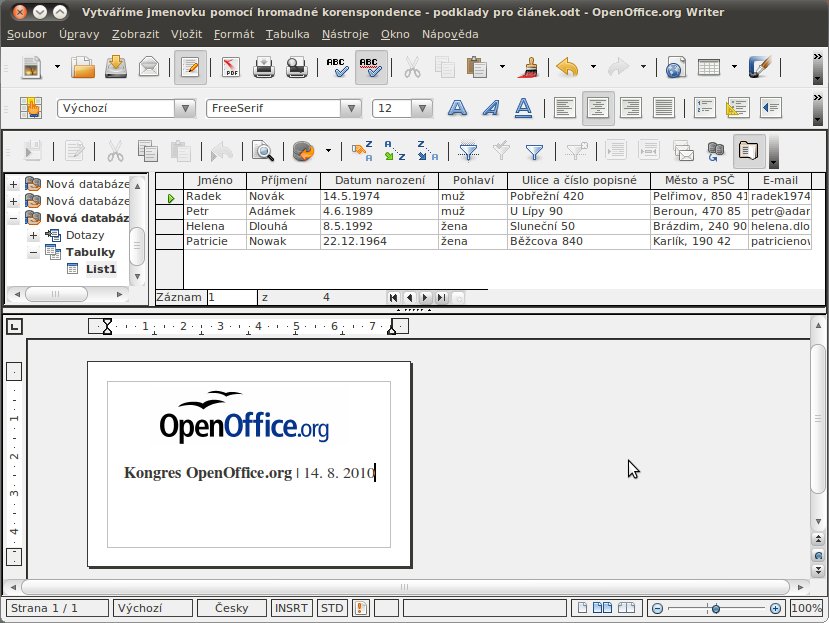Toggle the data source Explorer pane

click(x=749, y=151)
